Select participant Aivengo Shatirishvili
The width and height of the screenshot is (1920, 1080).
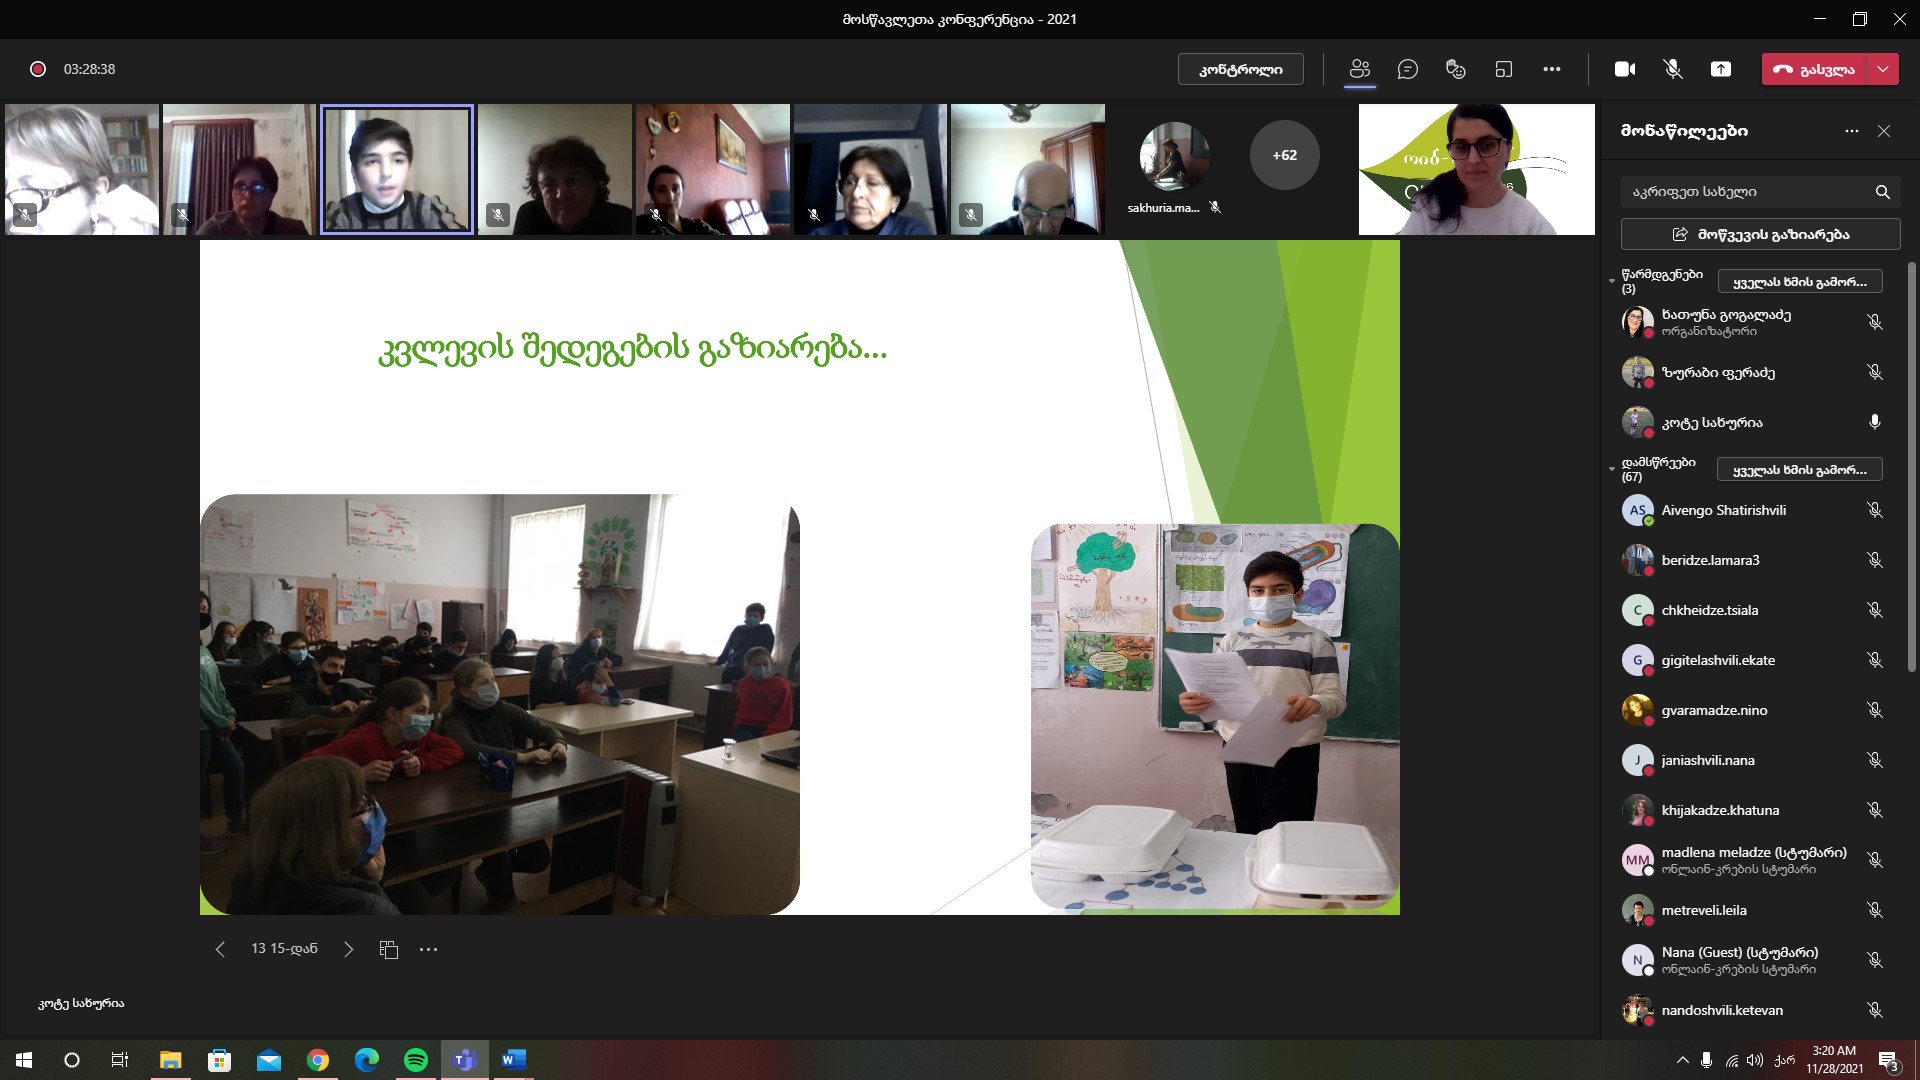(1752, 510)
